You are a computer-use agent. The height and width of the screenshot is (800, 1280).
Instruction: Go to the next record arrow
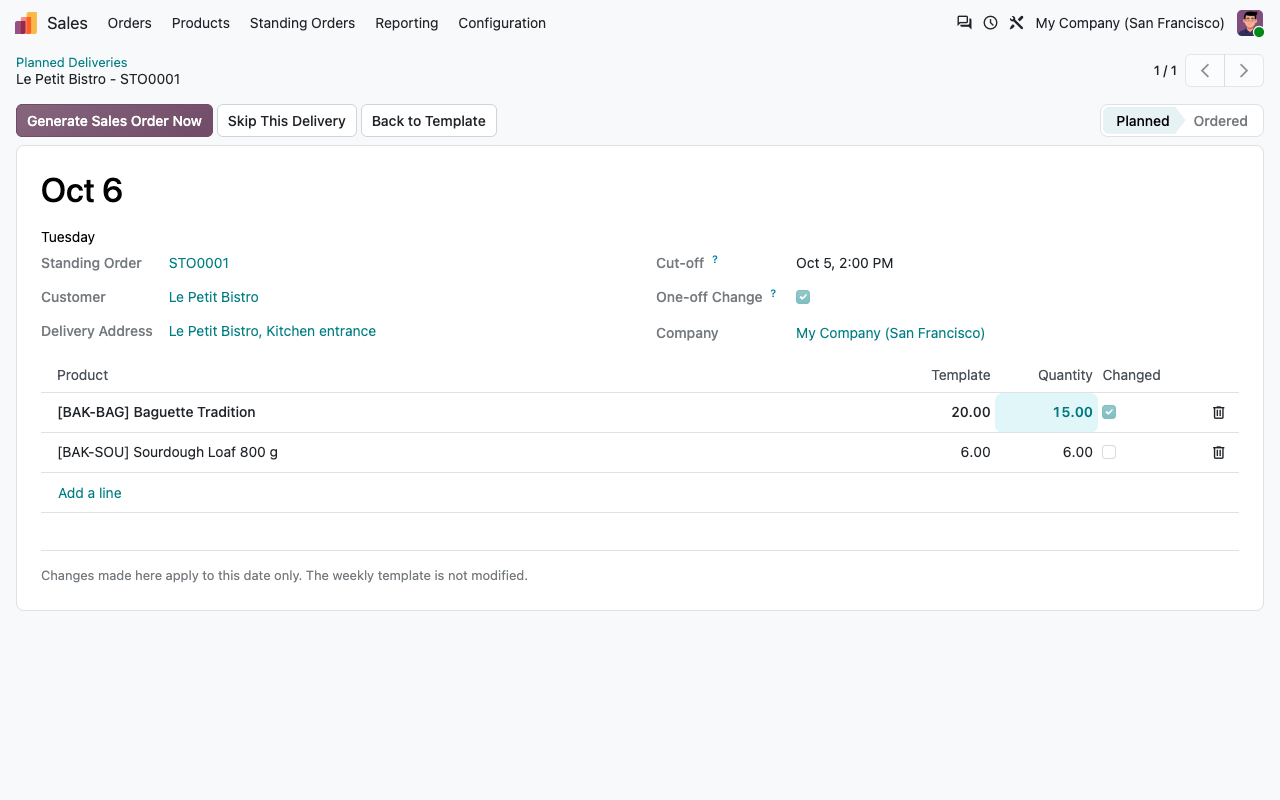[x=1244, y=71]
